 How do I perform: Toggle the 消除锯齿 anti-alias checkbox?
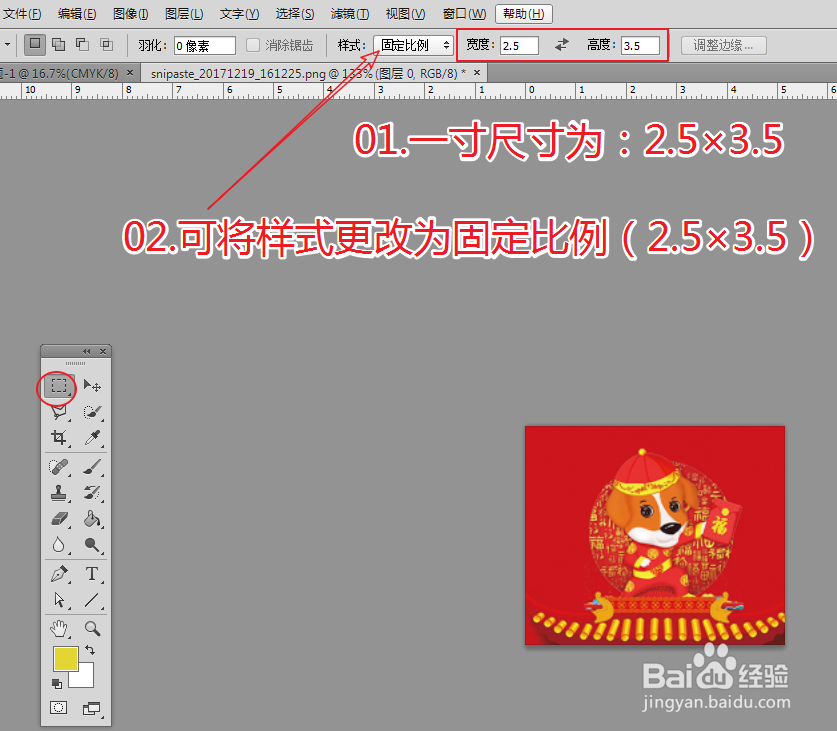tap(253, 45)
